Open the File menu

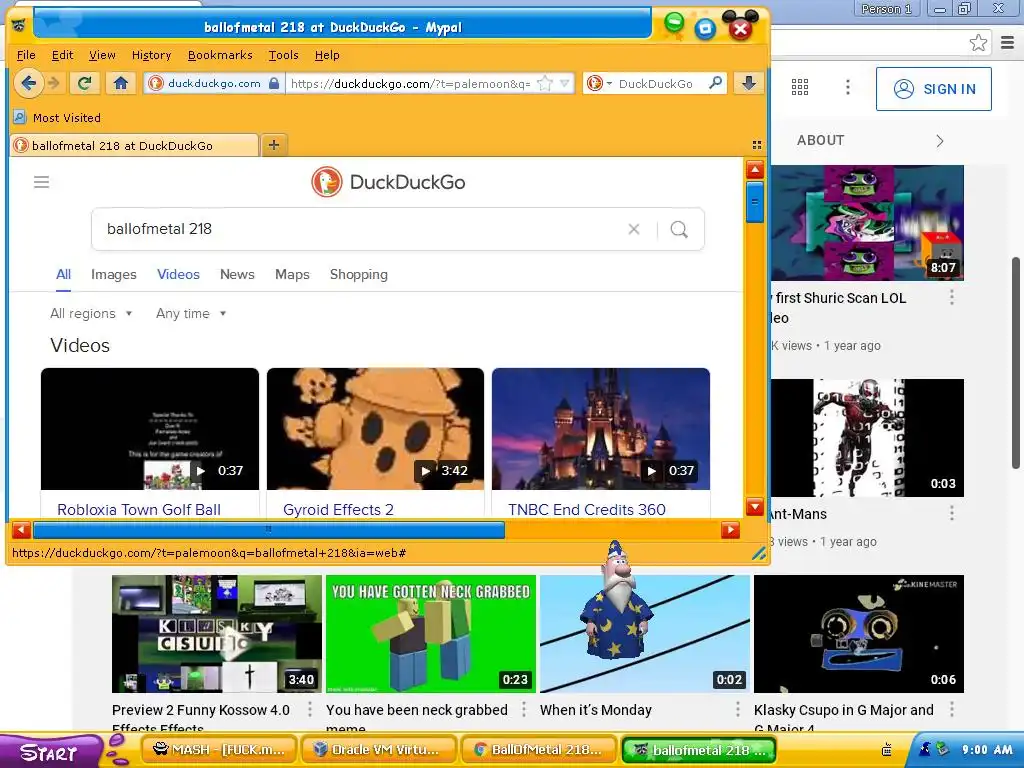pos(26,55)
